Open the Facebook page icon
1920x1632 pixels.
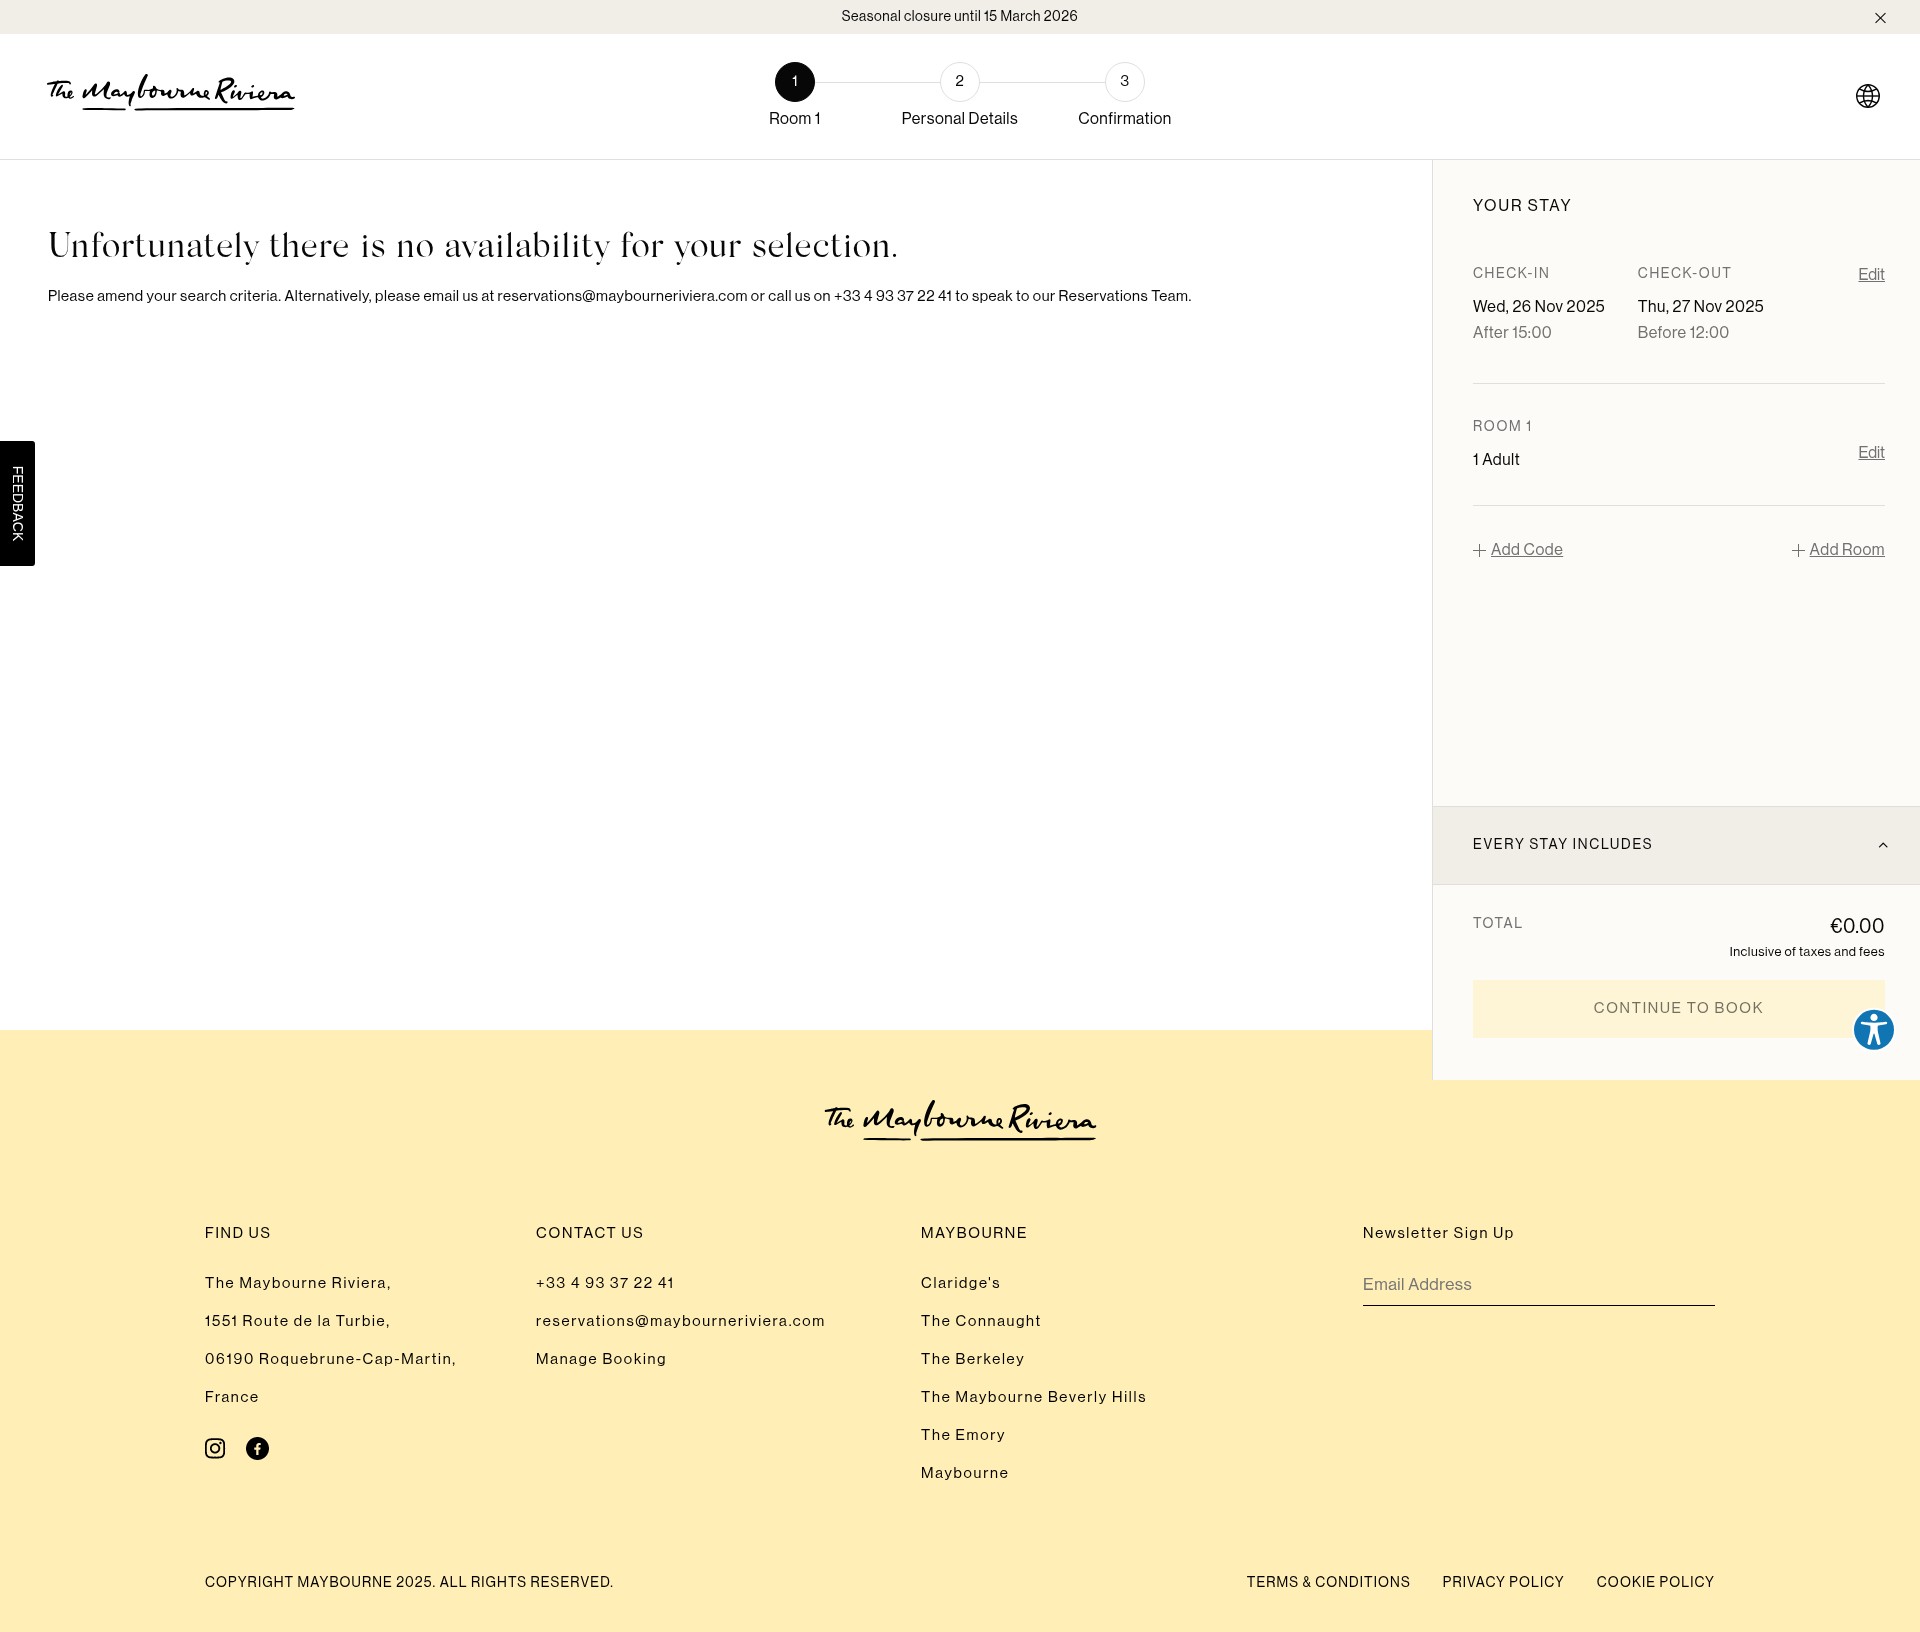[x=257, y=1448]
